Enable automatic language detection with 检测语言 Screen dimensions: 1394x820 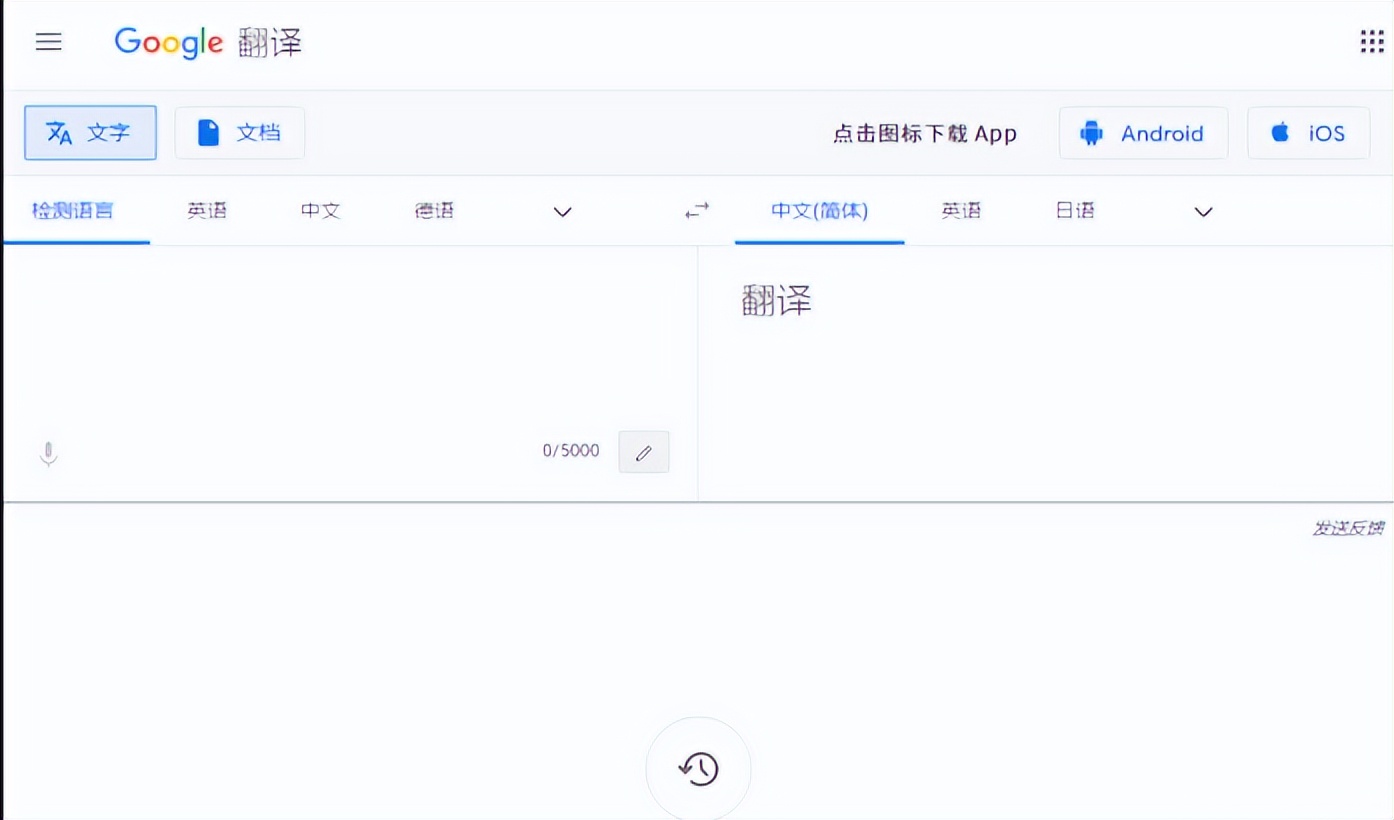[x=75, y=211]
